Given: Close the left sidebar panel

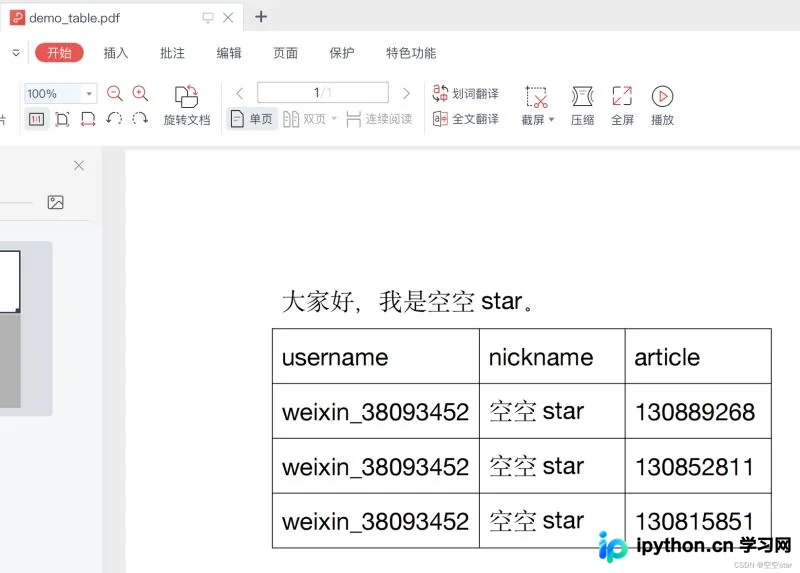Looking at the screenshot, I should [79, 165].
